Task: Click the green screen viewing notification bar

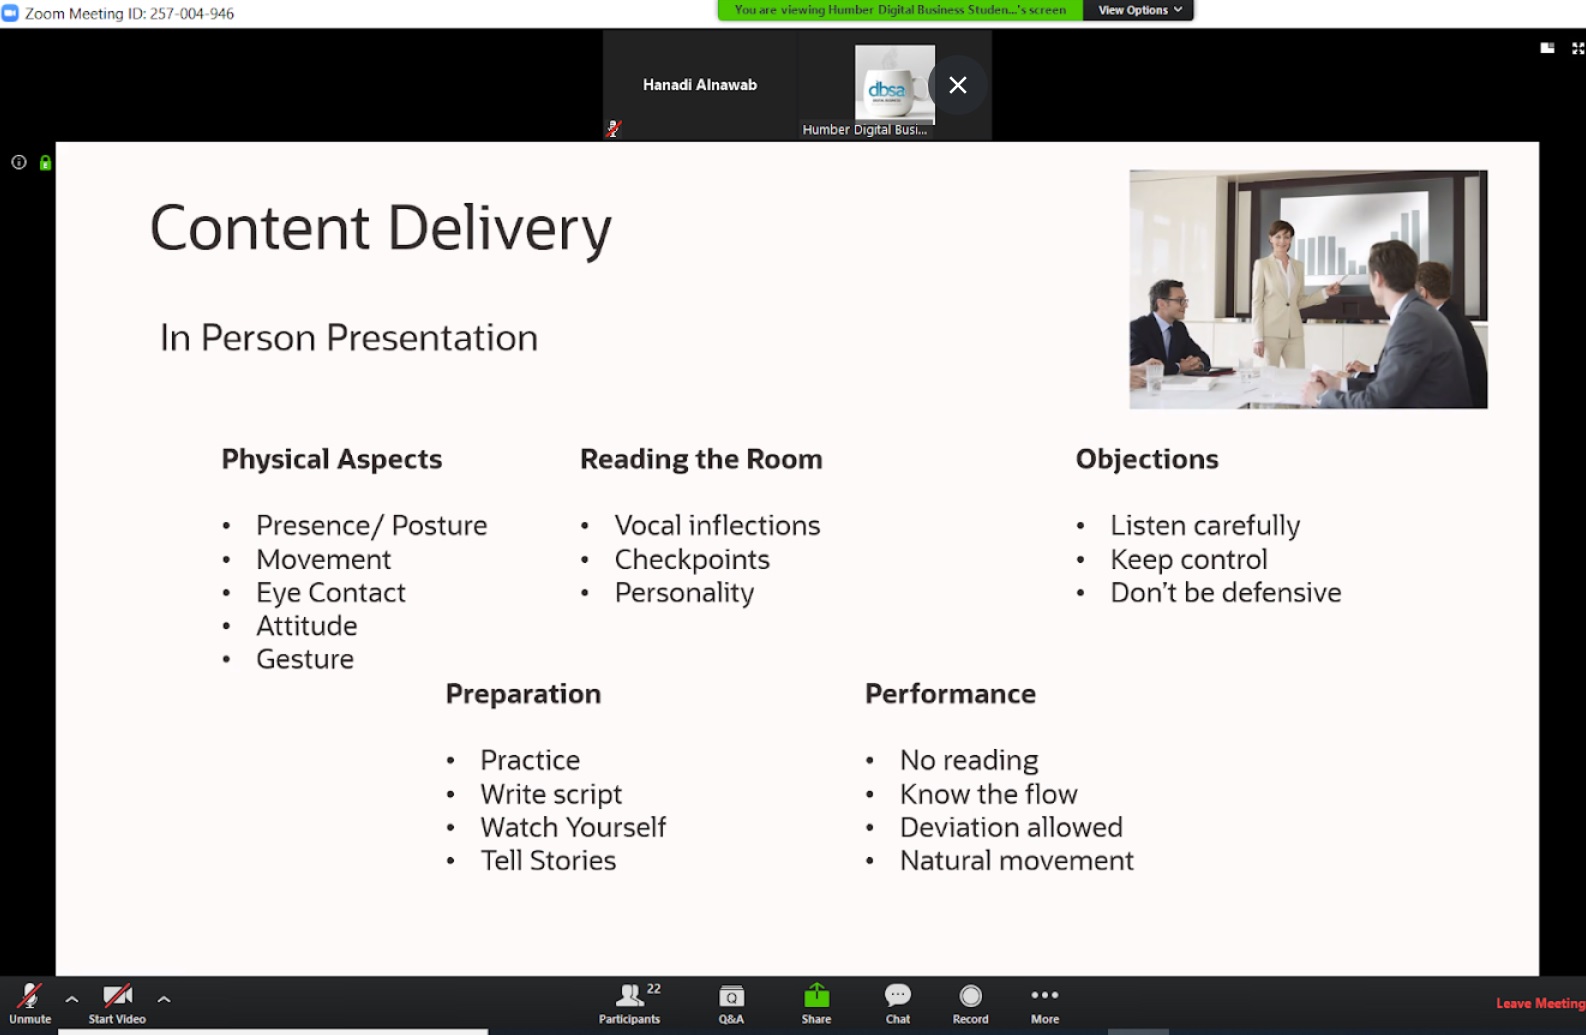Action: 900,10
